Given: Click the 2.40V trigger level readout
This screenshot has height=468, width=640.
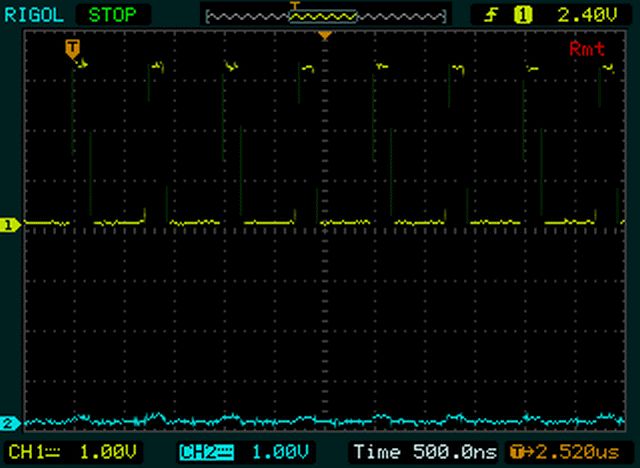Looking at the screenshot, I should [588, 16].
